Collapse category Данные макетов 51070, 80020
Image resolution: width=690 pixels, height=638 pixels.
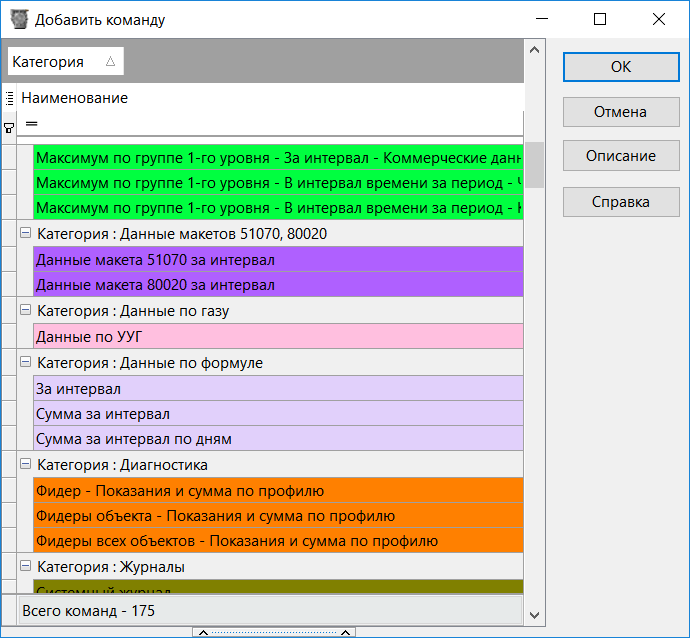point(26,233)
